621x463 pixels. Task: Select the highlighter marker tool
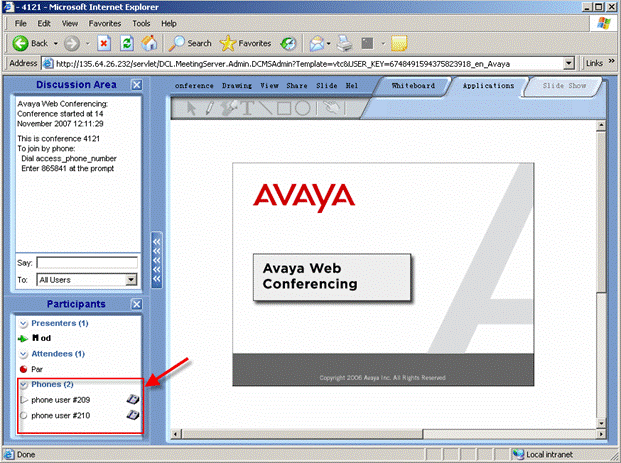pyautogui.click(x=229, y=108)
